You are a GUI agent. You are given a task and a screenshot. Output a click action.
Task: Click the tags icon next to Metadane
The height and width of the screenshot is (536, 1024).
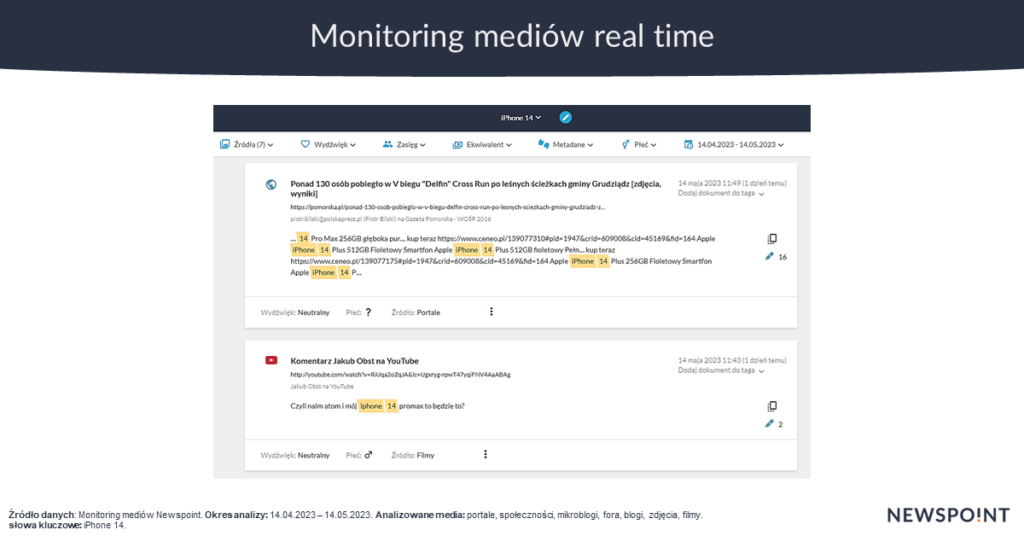pyautogui.click(x=543, y=144)
